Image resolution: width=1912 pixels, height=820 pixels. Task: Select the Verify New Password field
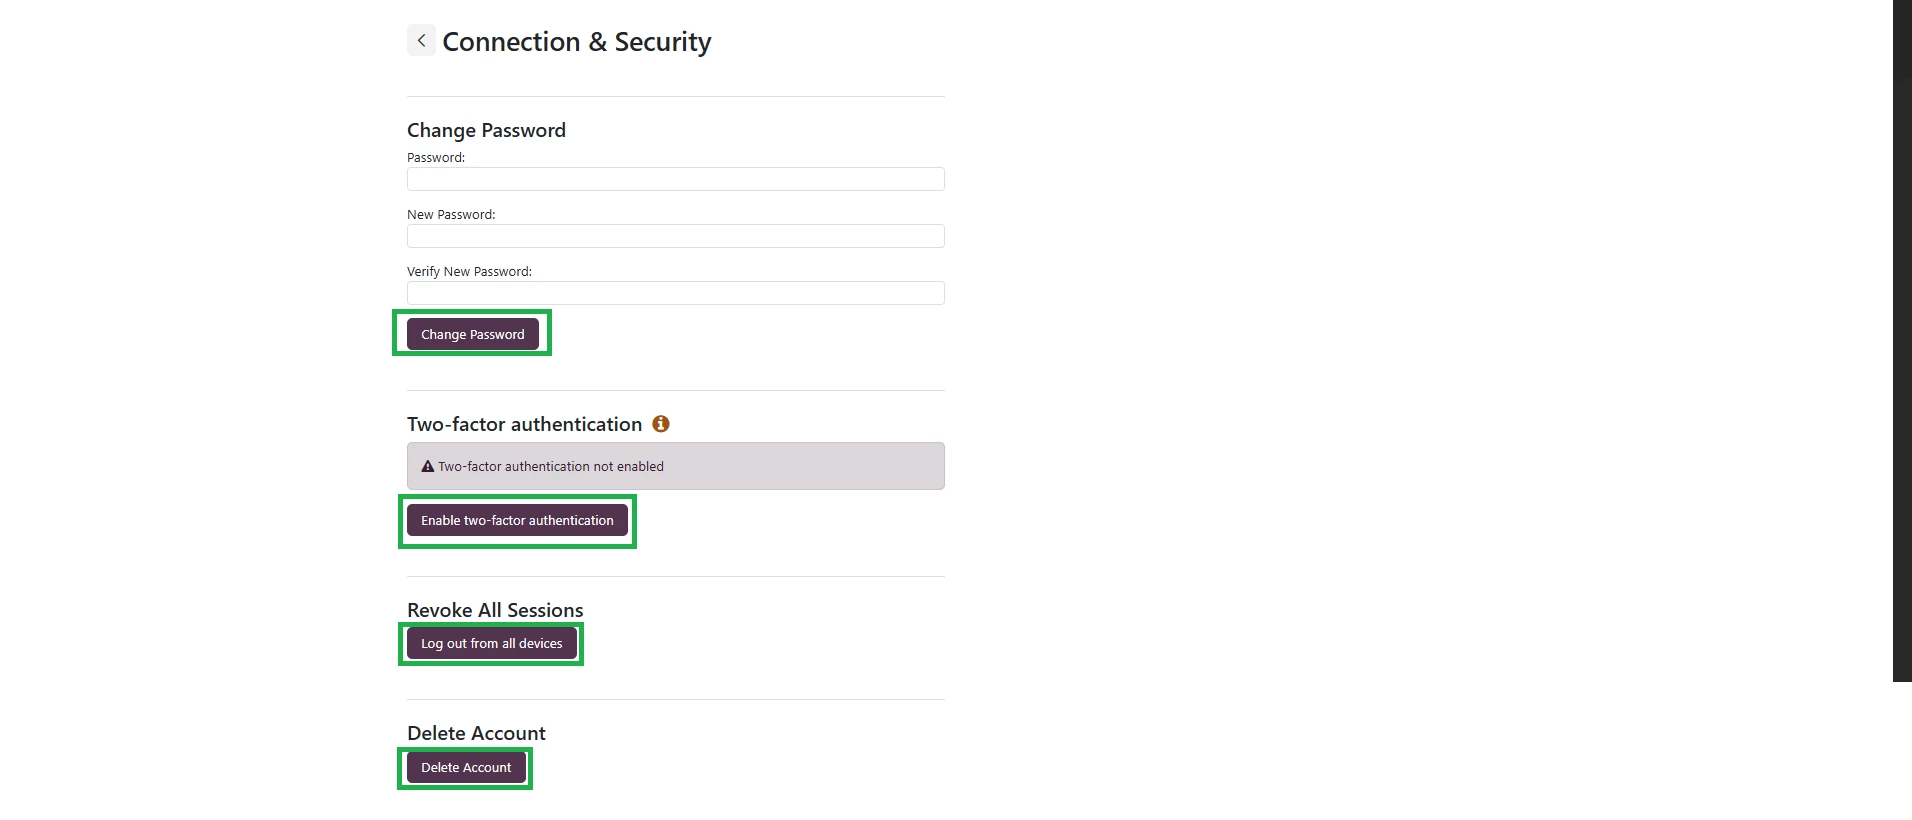tap(675, 293)
